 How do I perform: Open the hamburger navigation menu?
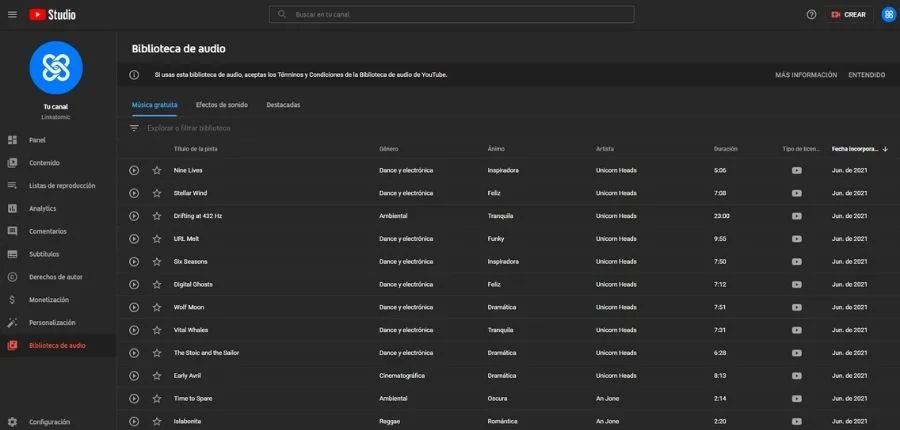tap(12, 15)
